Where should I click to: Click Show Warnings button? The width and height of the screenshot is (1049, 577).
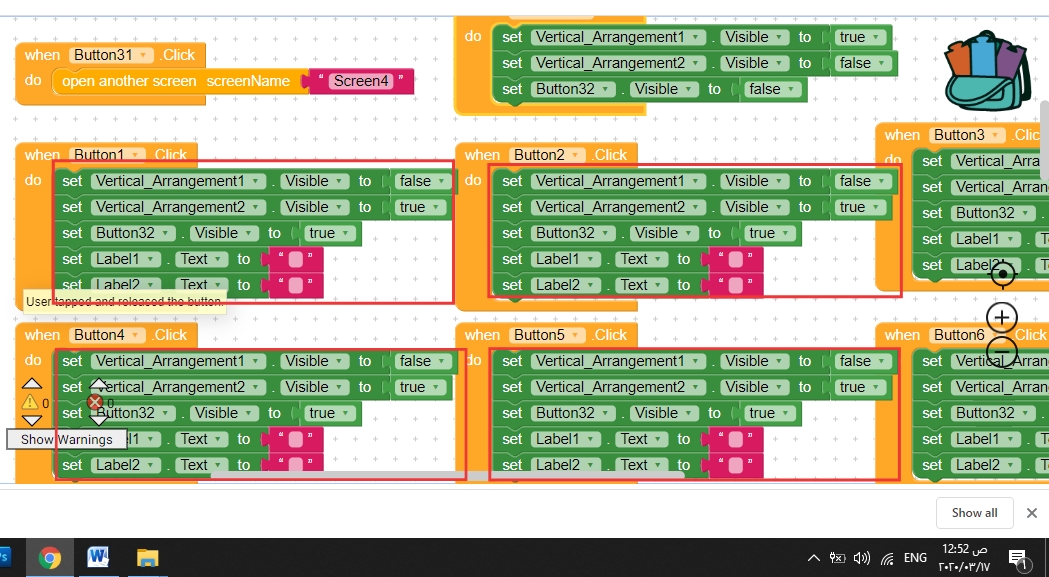coord(66,440)
